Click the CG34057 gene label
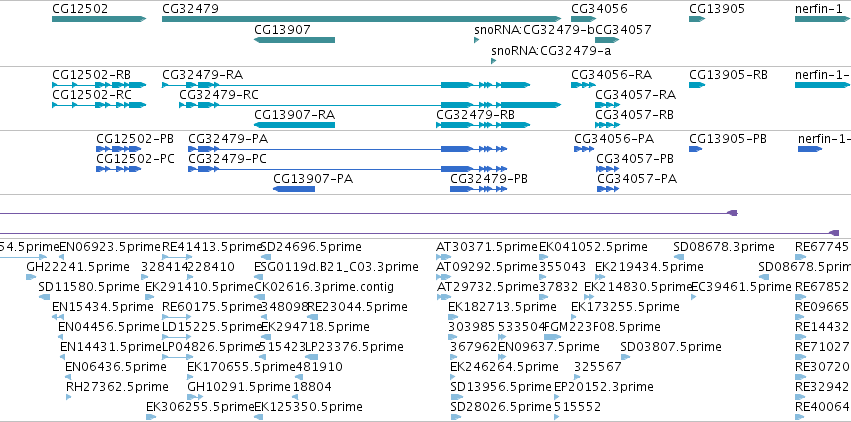The height and width of the screenshot is (422, 851). 623,30
